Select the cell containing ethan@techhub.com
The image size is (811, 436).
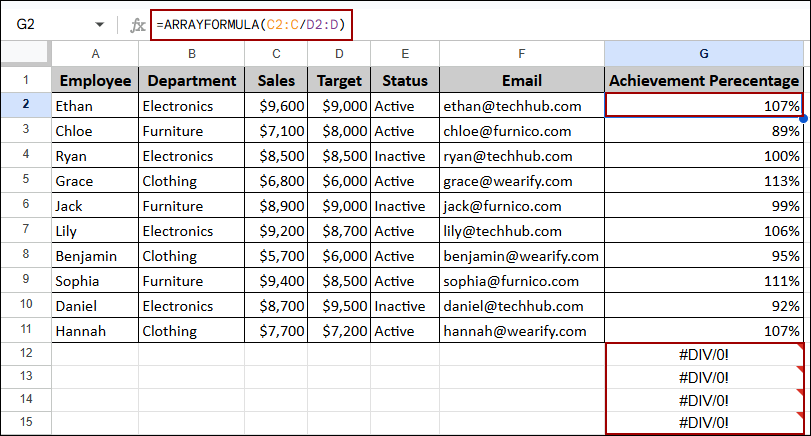520,105
